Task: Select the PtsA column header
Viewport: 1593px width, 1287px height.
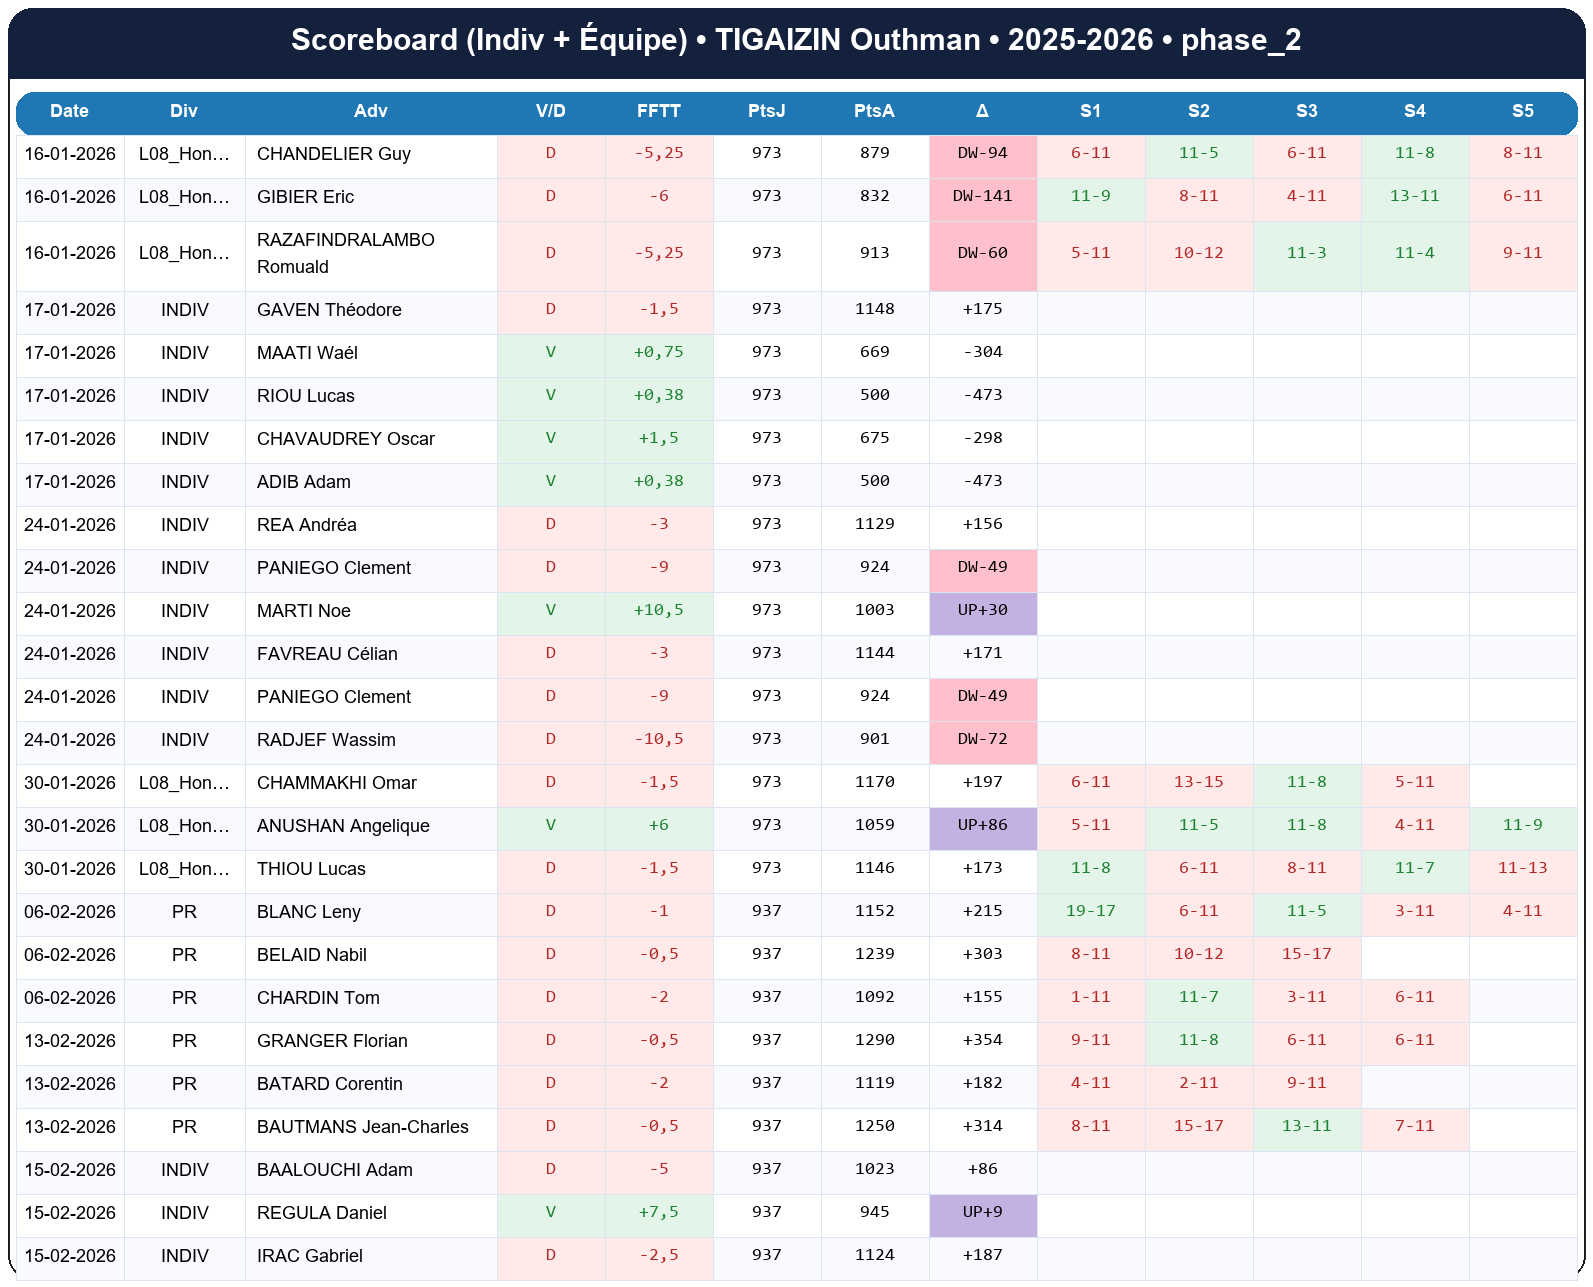Action: point(874,111)
